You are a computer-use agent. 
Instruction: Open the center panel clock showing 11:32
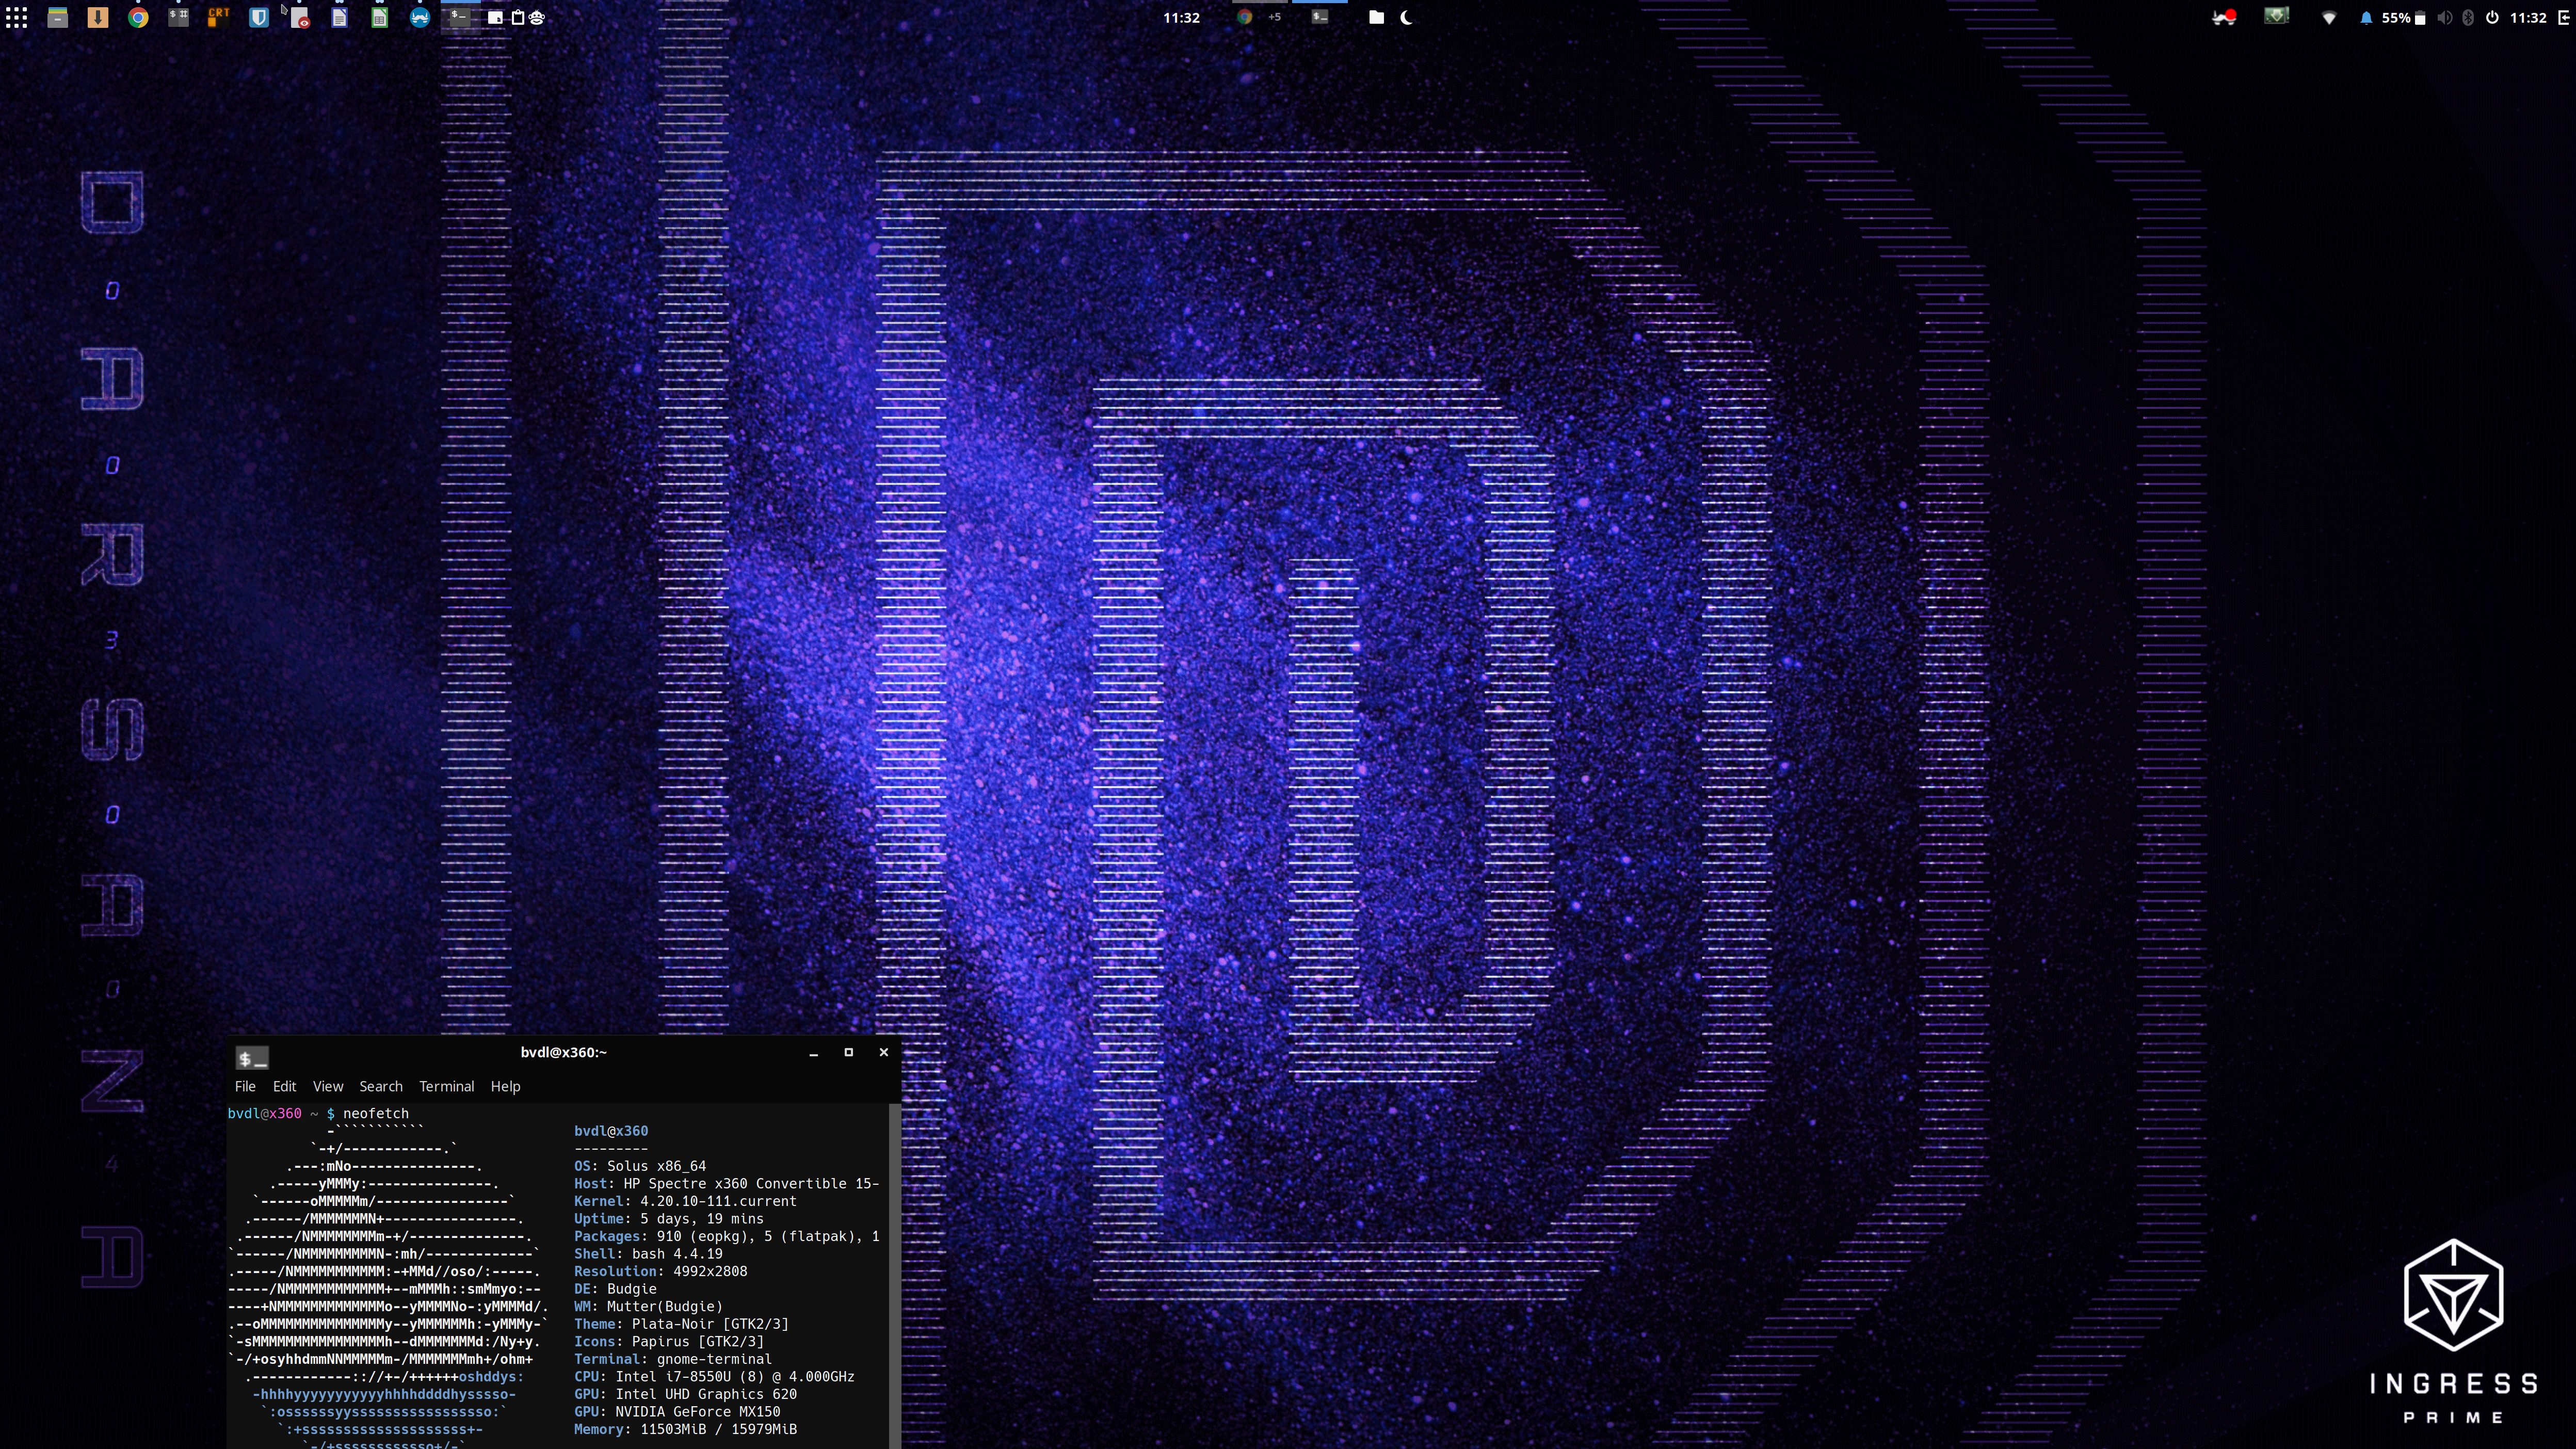(x=1181, y=17)
